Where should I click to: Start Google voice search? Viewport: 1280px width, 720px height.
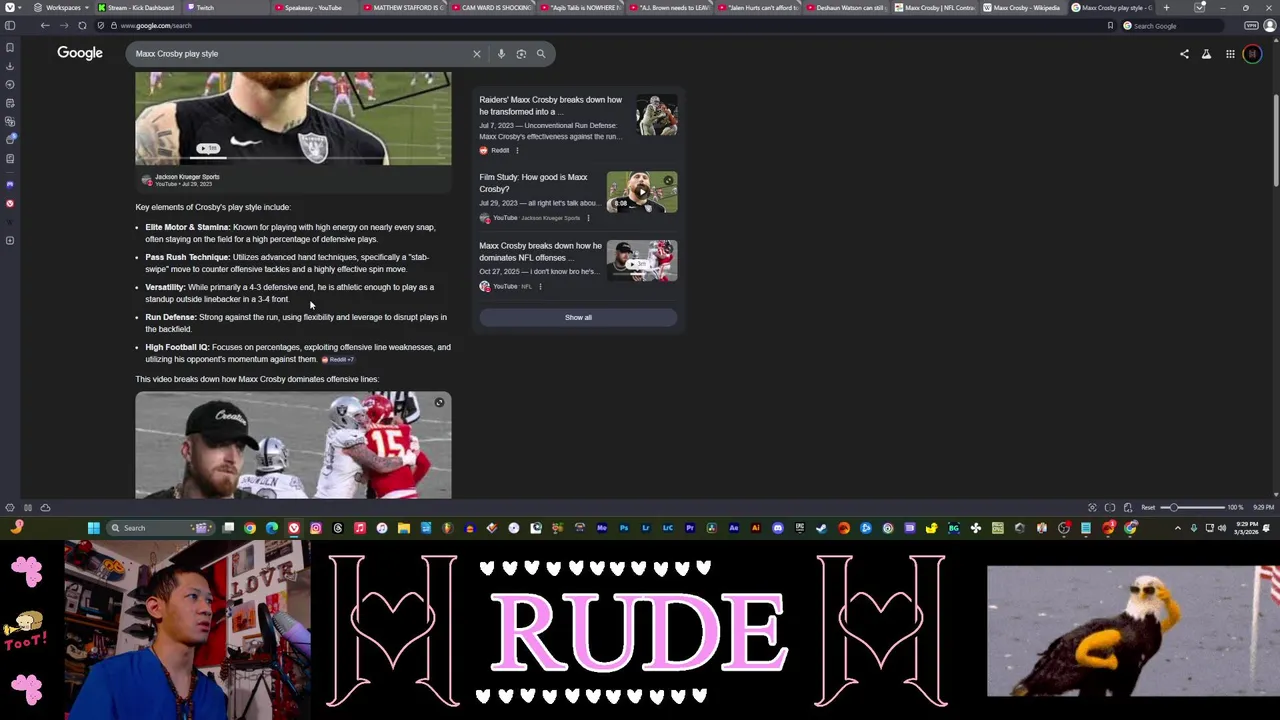501,54
